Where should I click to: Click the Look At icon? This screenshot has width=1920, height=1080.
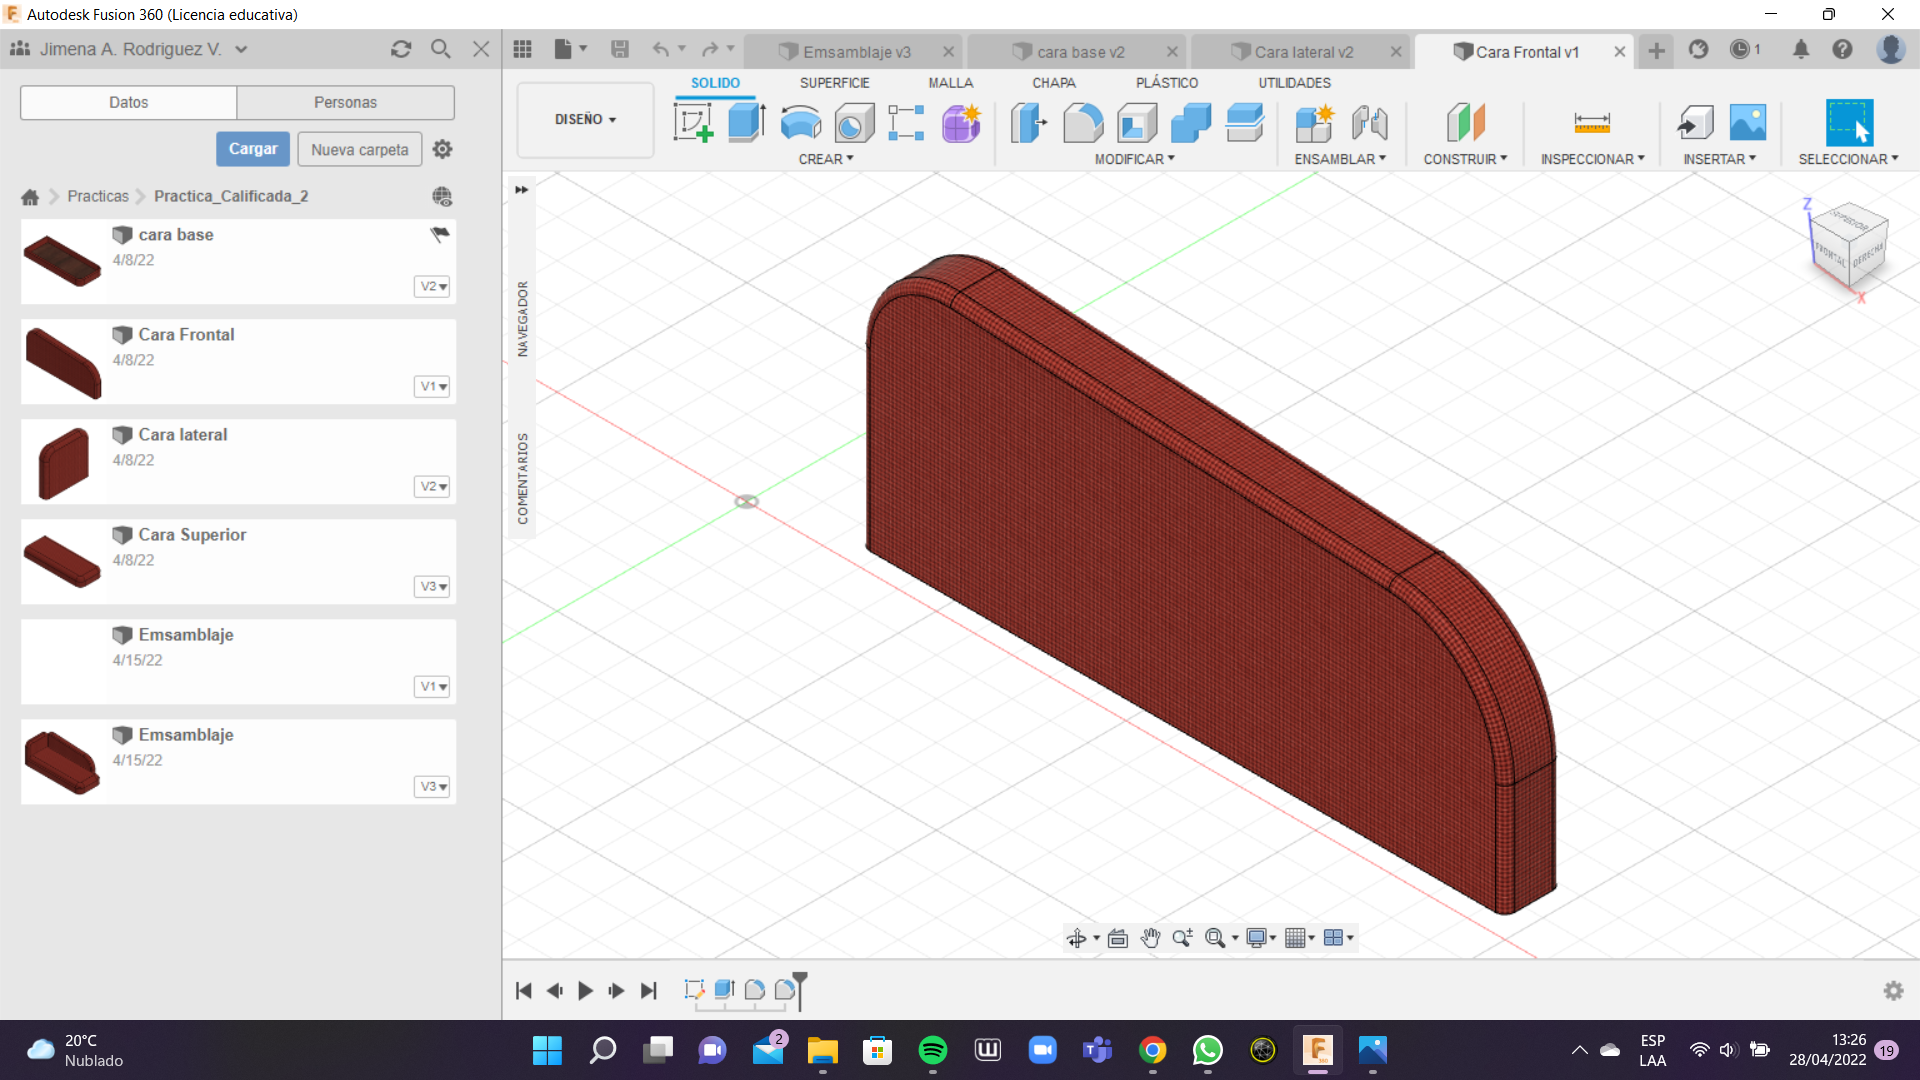(1118, 938)
